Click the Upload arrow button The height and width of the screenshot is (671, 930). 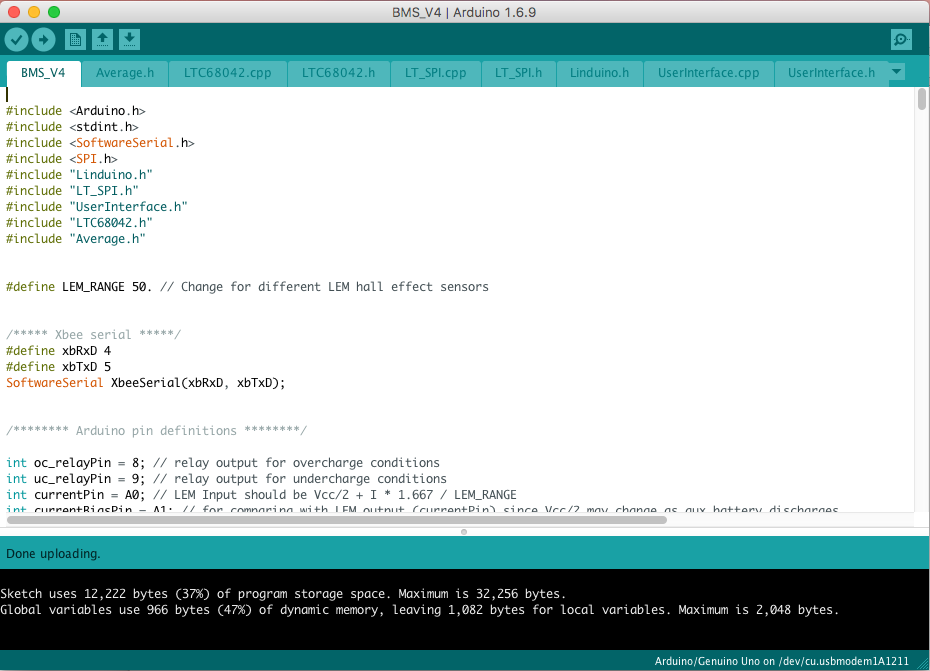[43, 40]
